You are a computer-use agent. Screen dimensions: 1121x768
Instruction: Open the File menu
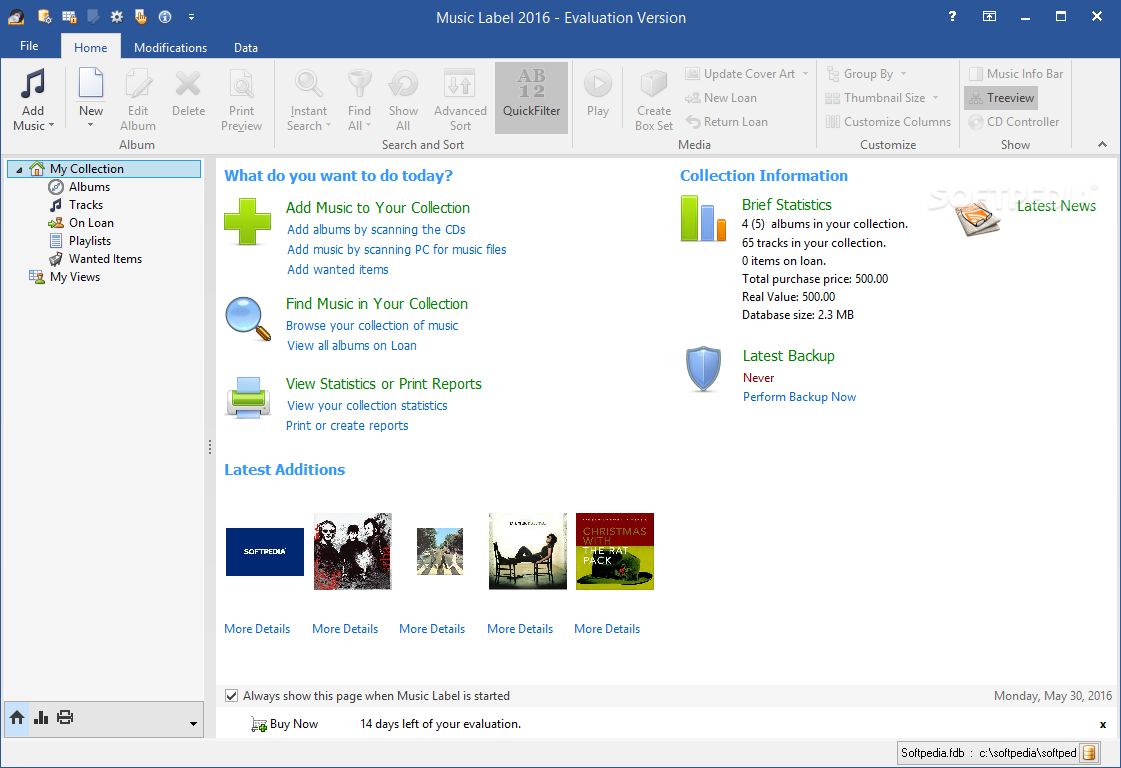pos(29,46)
